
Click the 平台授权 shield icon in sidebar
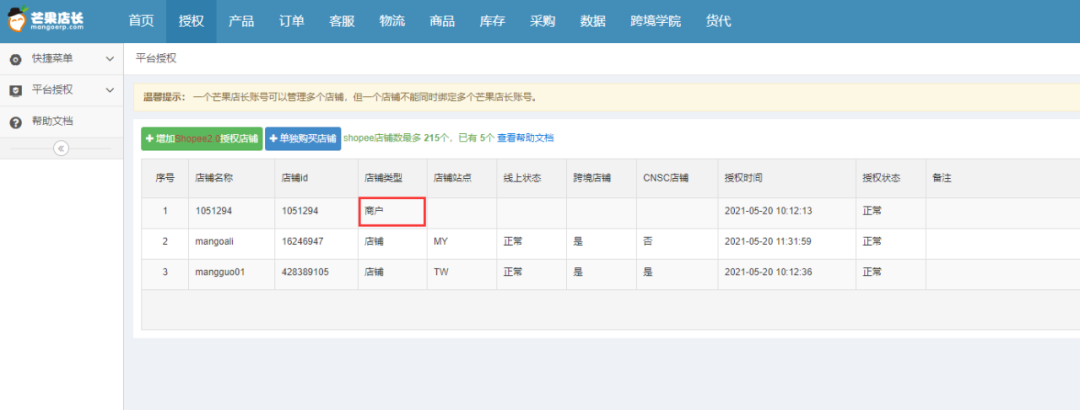click(x=15, y=90)
